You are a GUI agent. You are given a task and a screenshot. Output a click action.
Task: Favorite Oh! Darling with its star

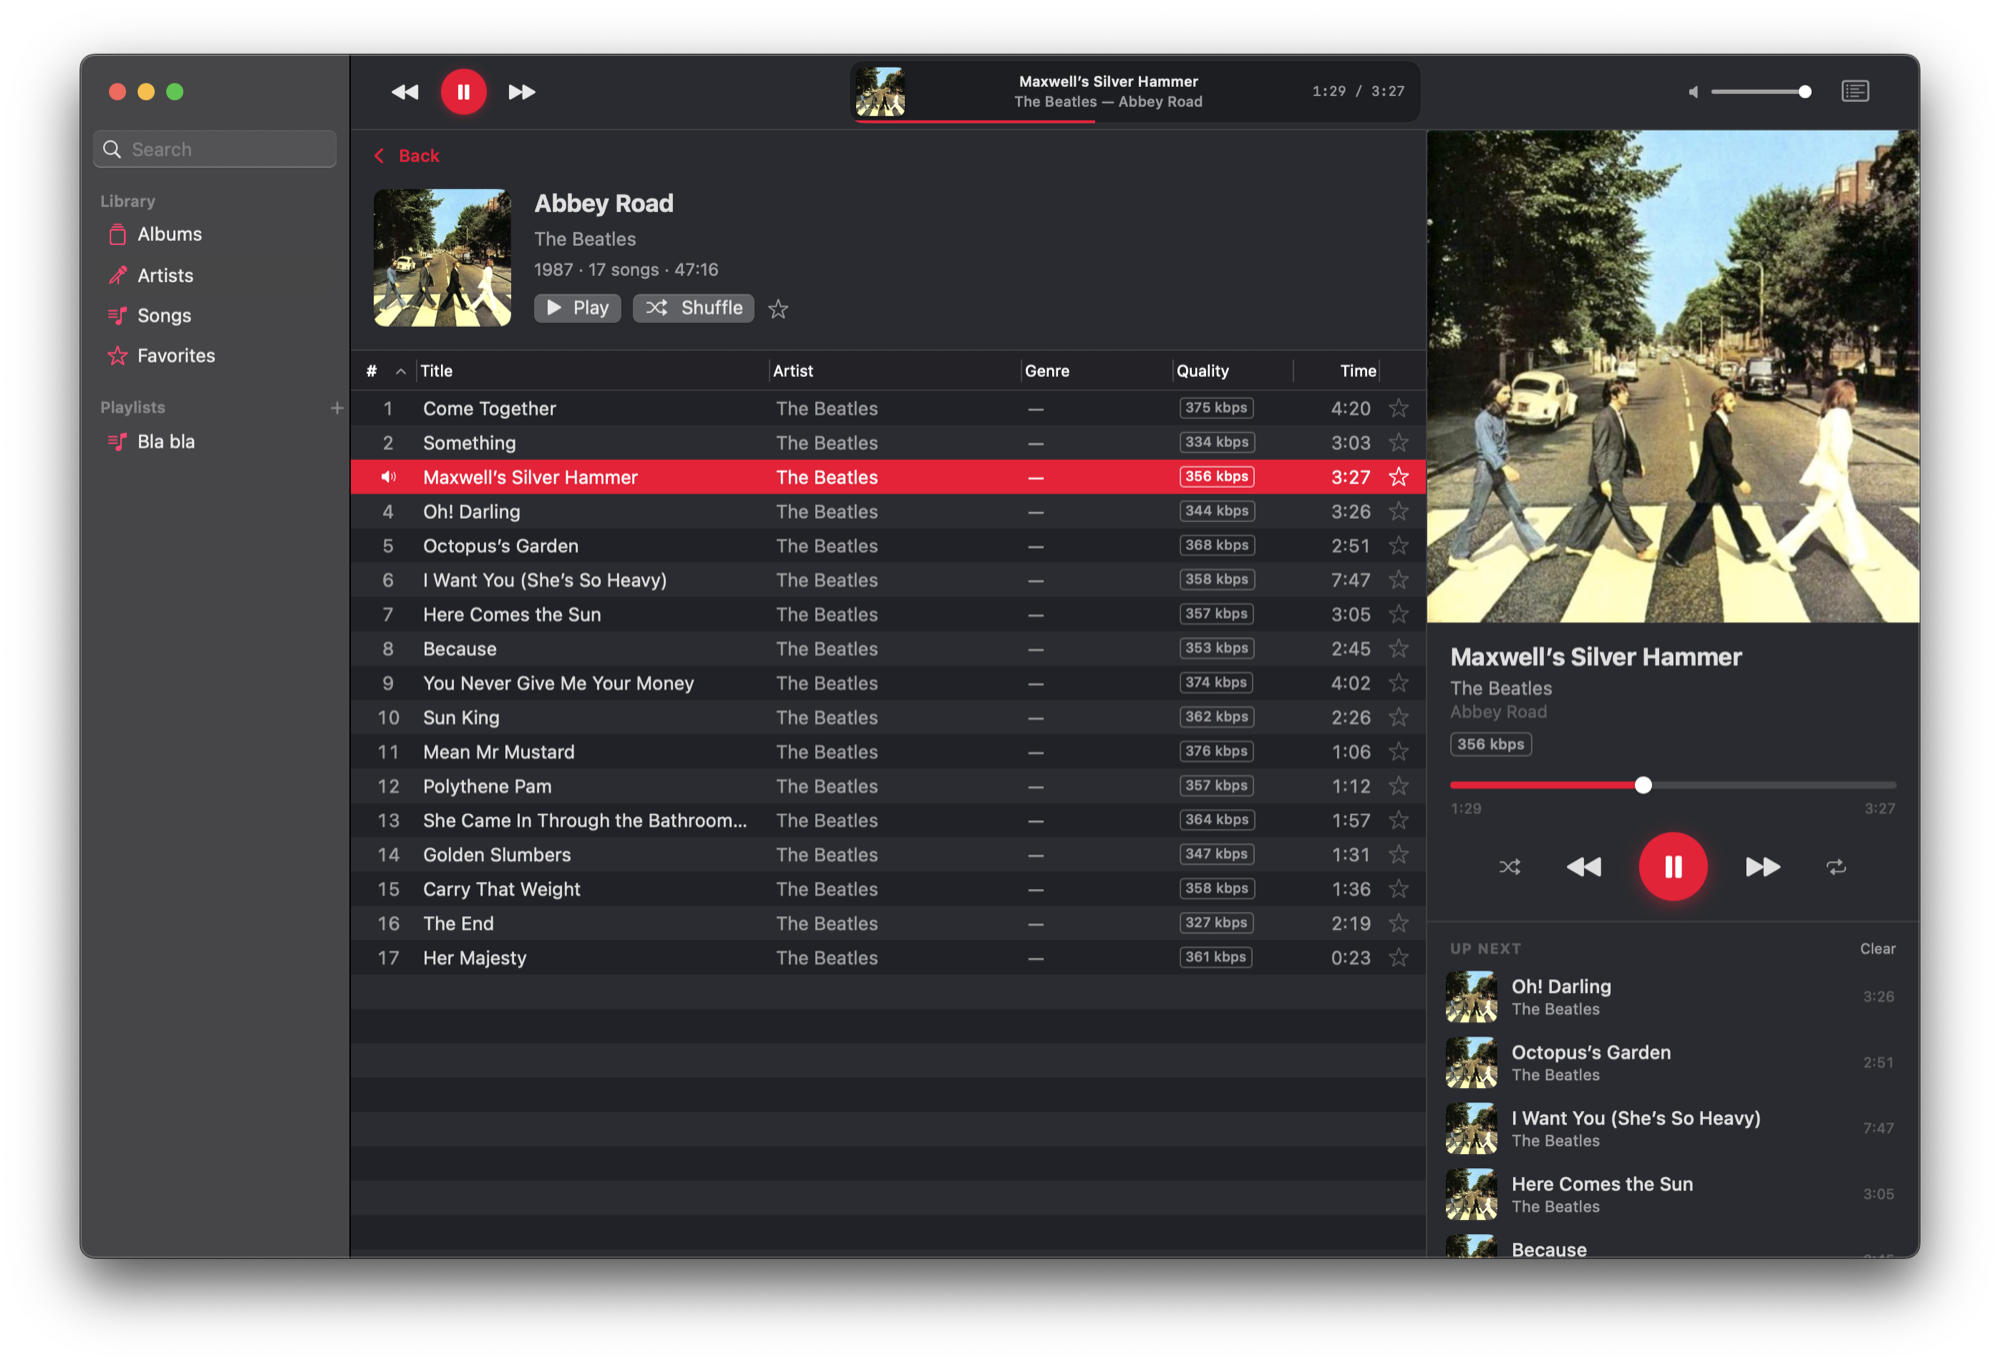pos(1399,511)
